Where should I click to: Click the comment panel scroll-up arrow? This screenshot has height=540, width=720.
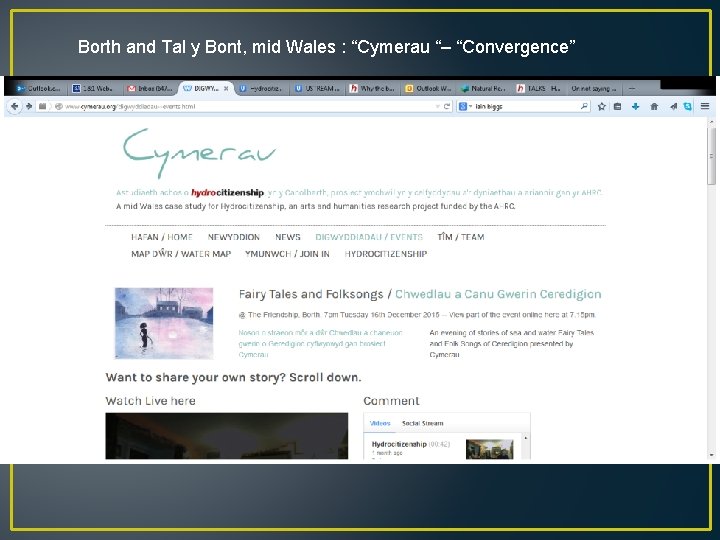coord(526,439)
